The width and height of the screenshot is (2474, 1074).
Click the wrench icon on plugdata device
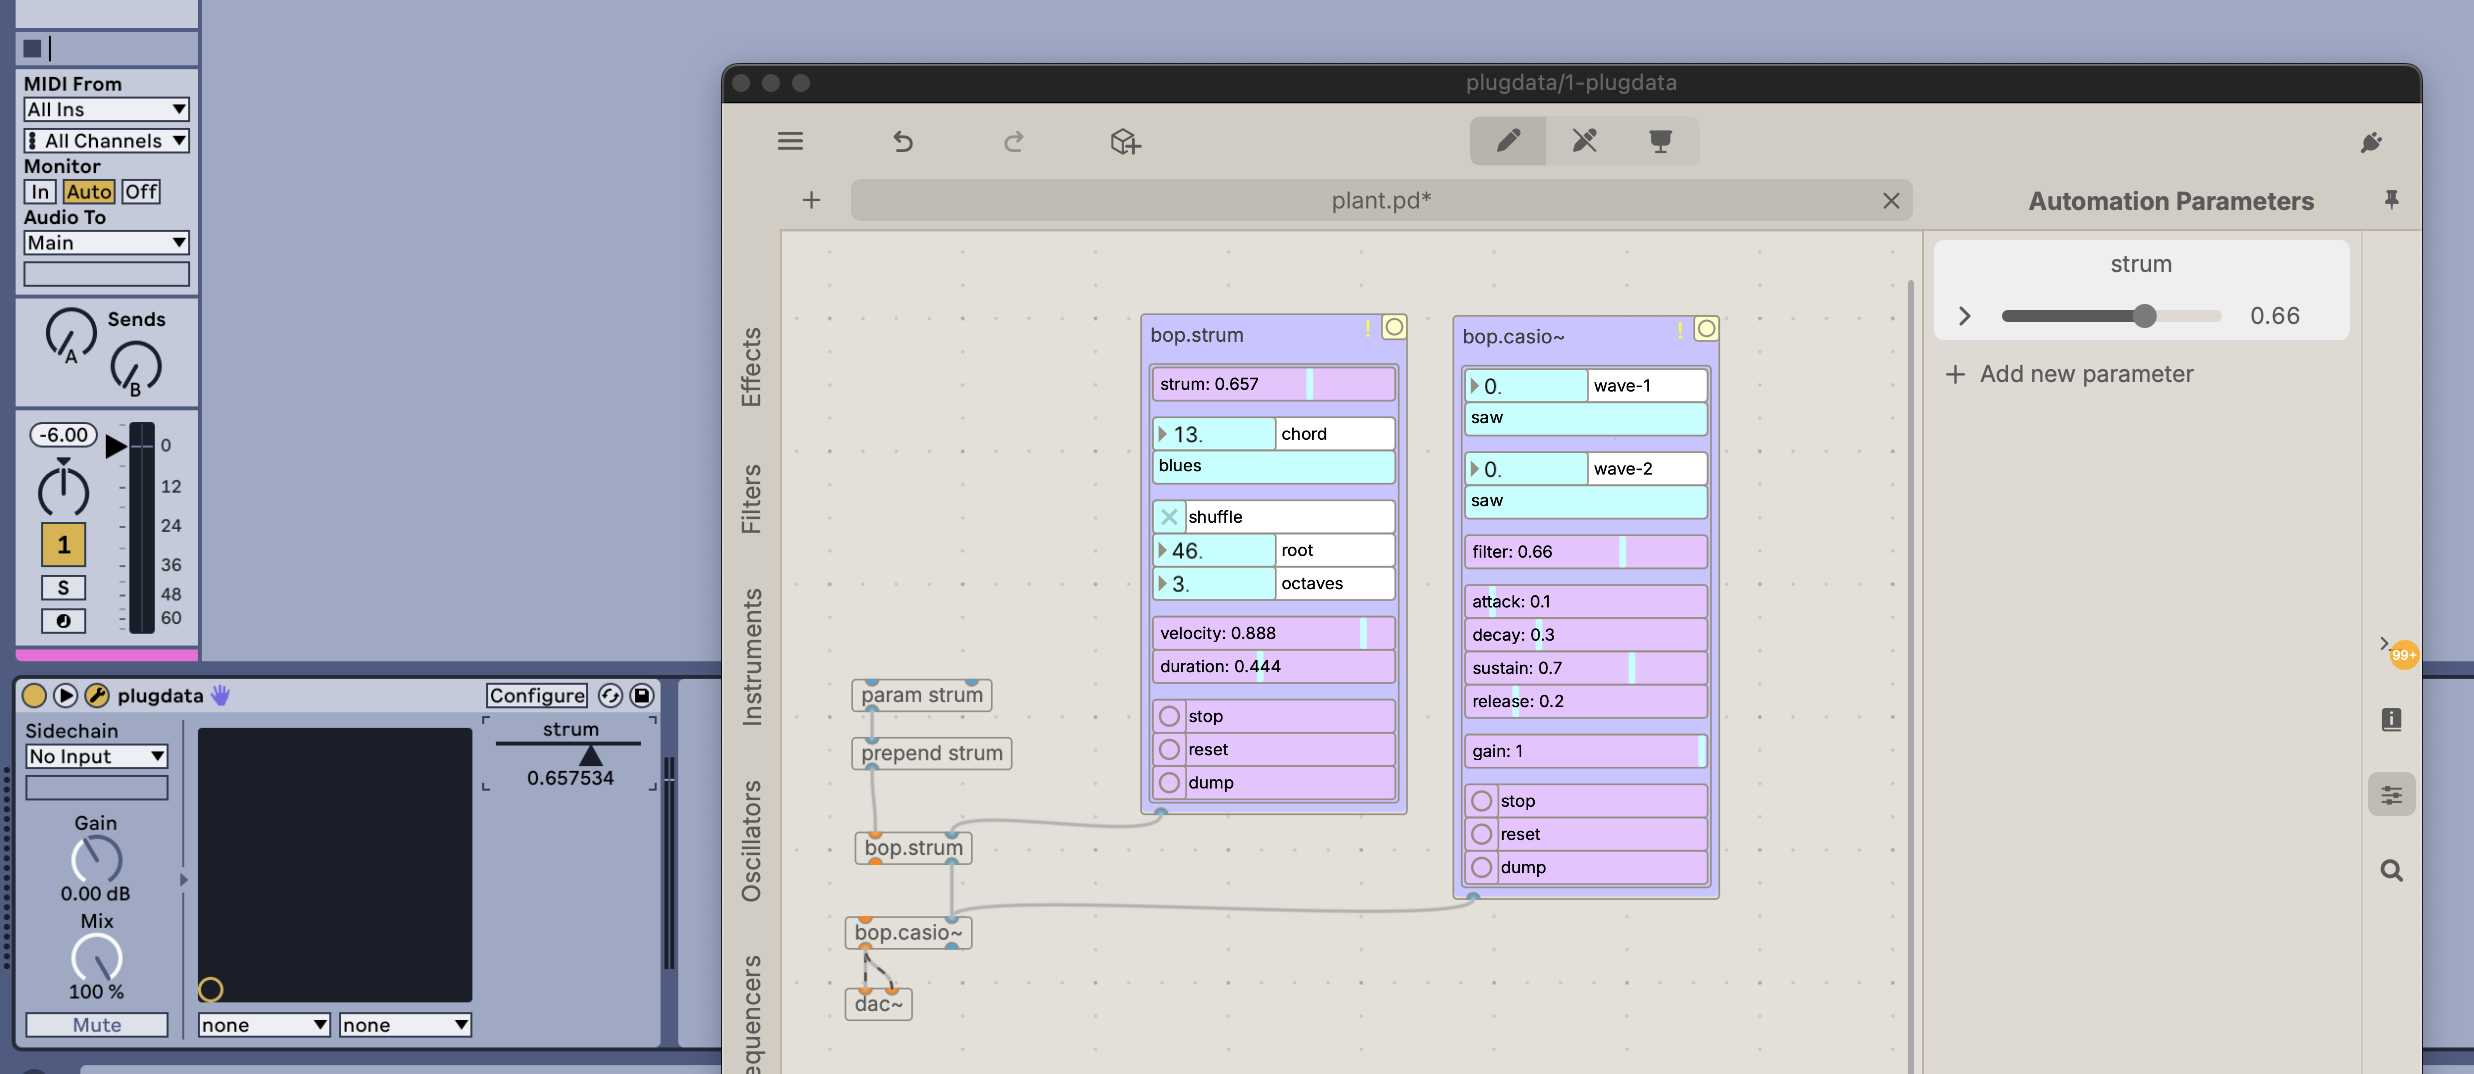(96, 695)
